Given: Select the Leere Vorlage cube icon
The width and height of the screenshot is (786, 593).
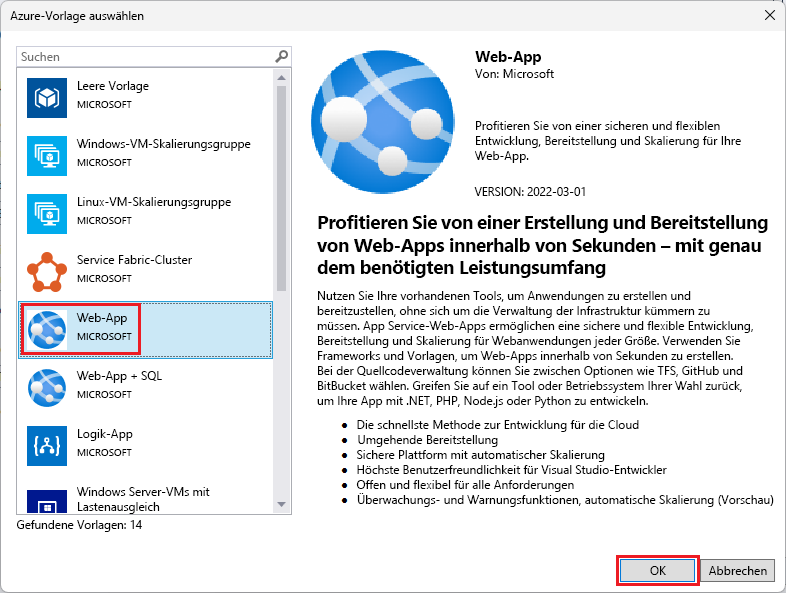Looking at the screenshot, I should (47, 98).
